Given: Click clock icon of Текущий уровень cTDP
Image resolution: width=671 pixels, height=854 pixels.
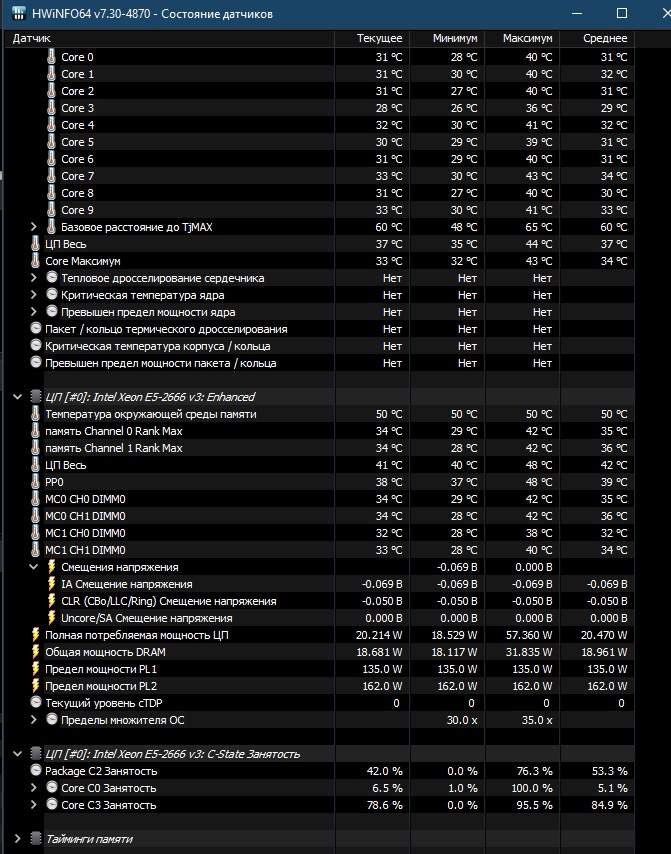Looking at the screenshot, I should point(36,702).
